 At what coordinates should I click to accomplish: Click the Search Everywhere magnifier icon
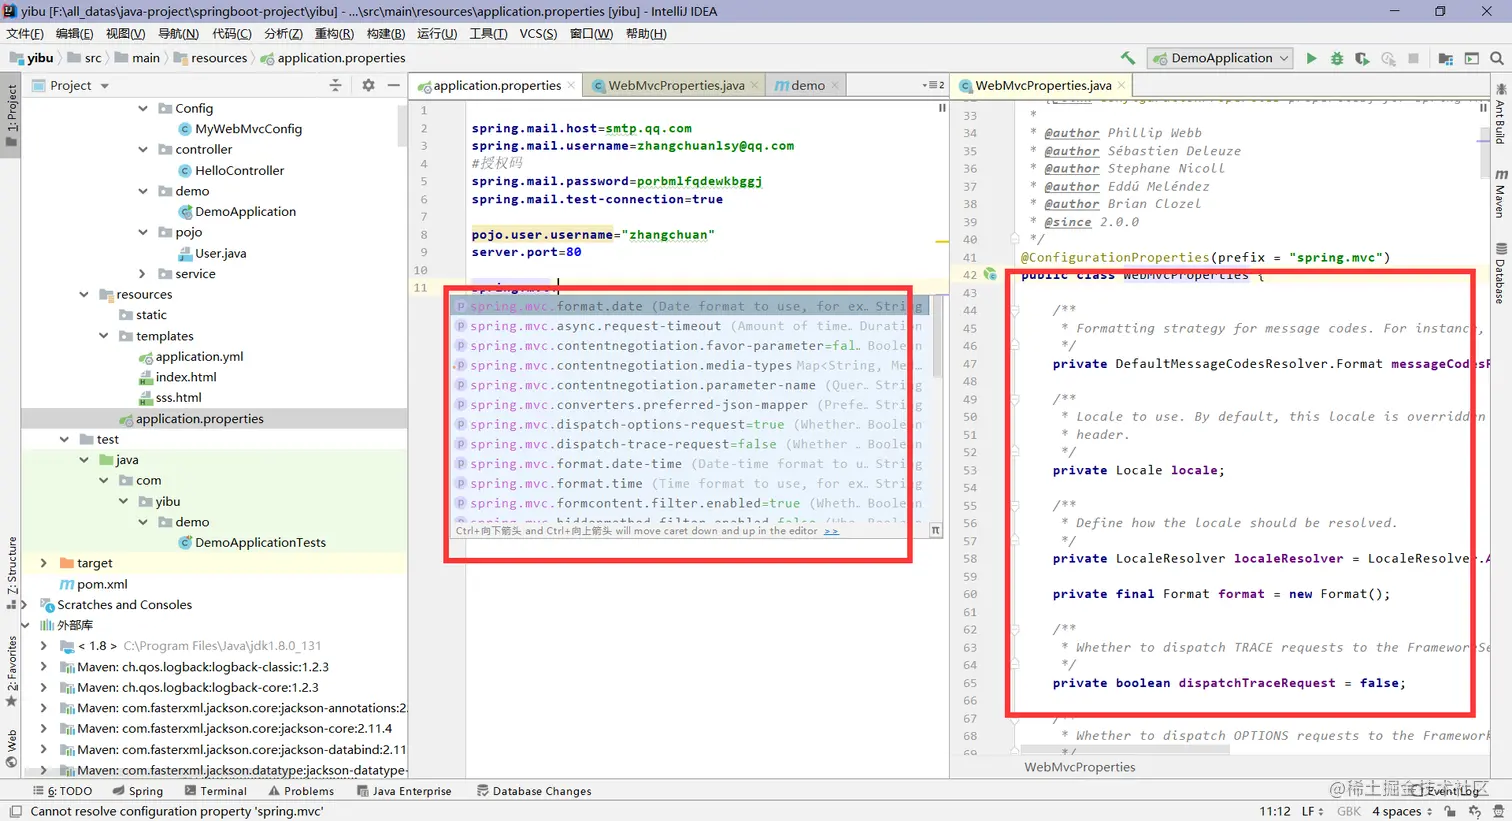[1497, 58]
